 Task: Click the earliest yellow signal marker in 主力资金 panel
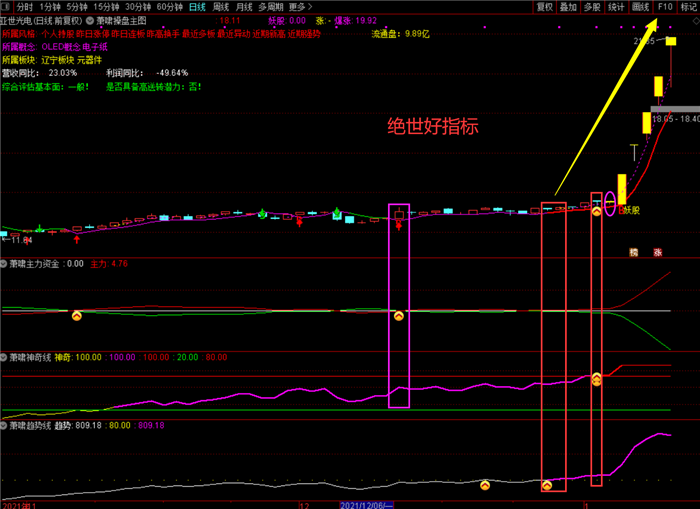tap(77, 316)
